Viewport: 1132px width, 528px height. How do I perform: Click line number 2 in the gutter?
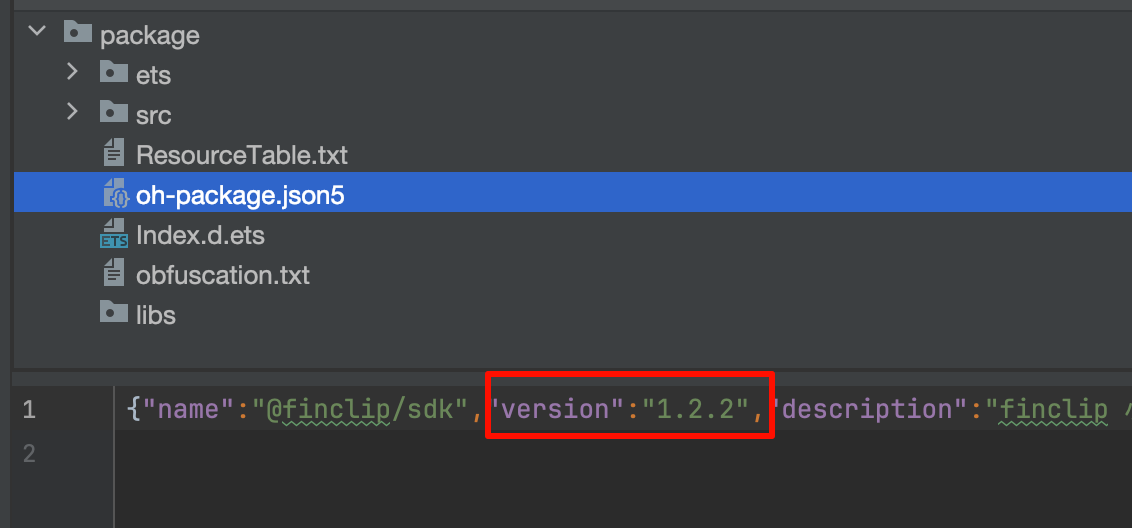[x=28, y=454]
